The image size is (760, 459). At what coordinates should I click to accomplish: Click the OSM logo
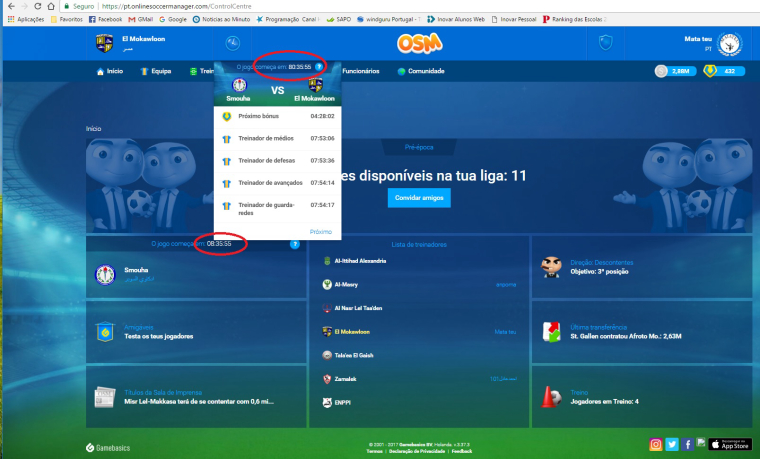[x=420, y=43]
